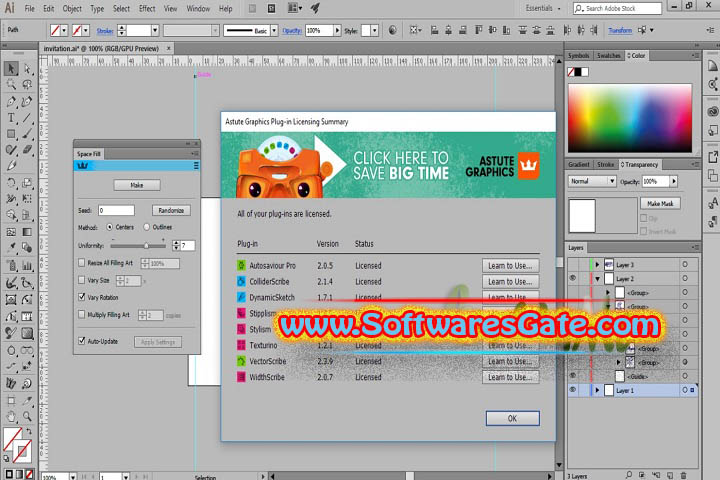The image size is (720, 480).
Task: Click Learn to Use for WidthScribe
Action: (x=510, y=377)
